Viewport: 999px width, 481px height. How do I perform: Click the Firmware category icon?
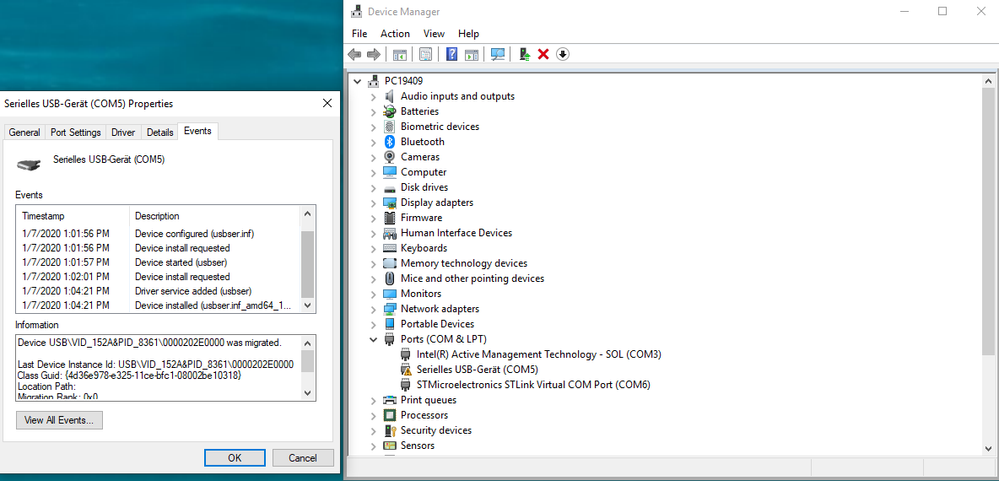[390, 218]
